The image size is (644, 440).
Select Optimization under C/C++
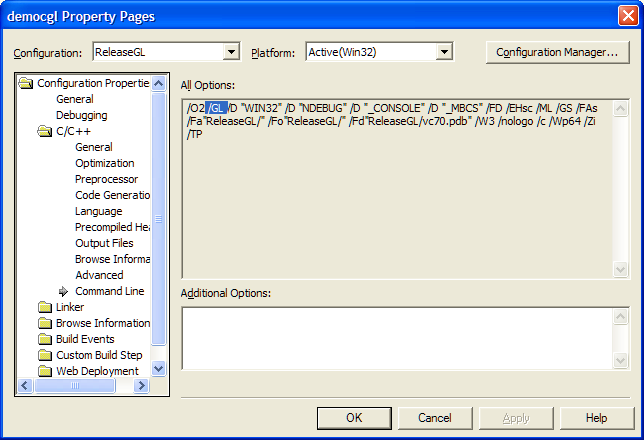point(105,163)
